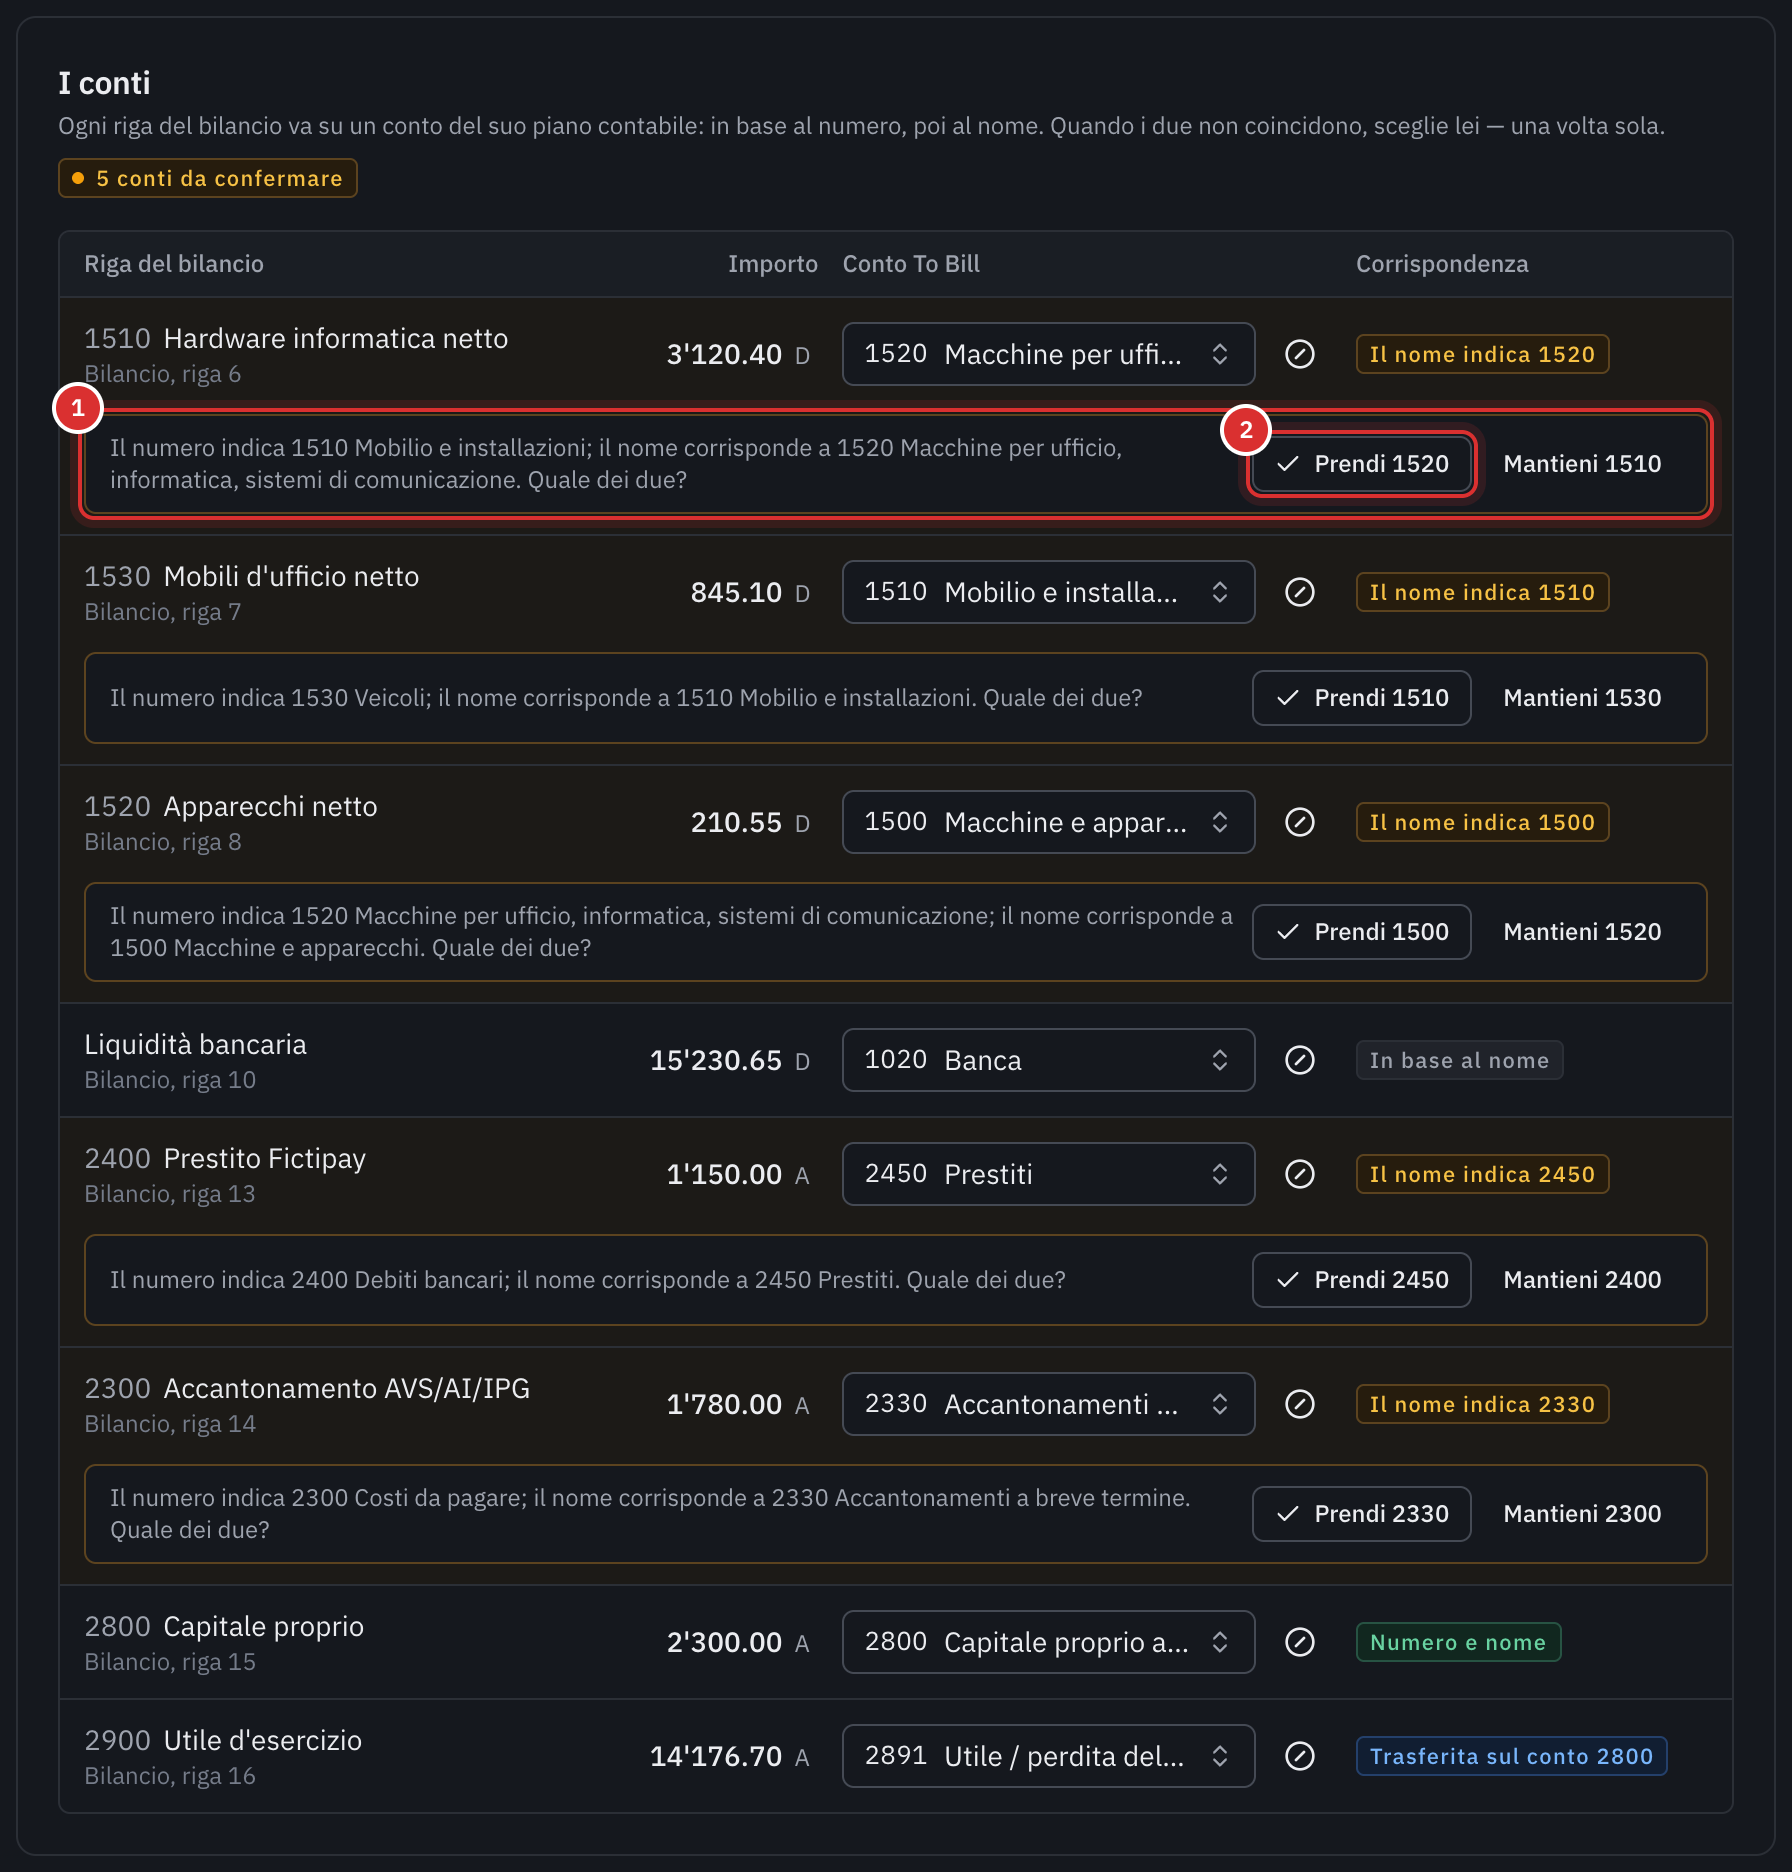
Task: Click the ignore icon in Apparecchi netto row
Action: click(x=1299, y=822)
